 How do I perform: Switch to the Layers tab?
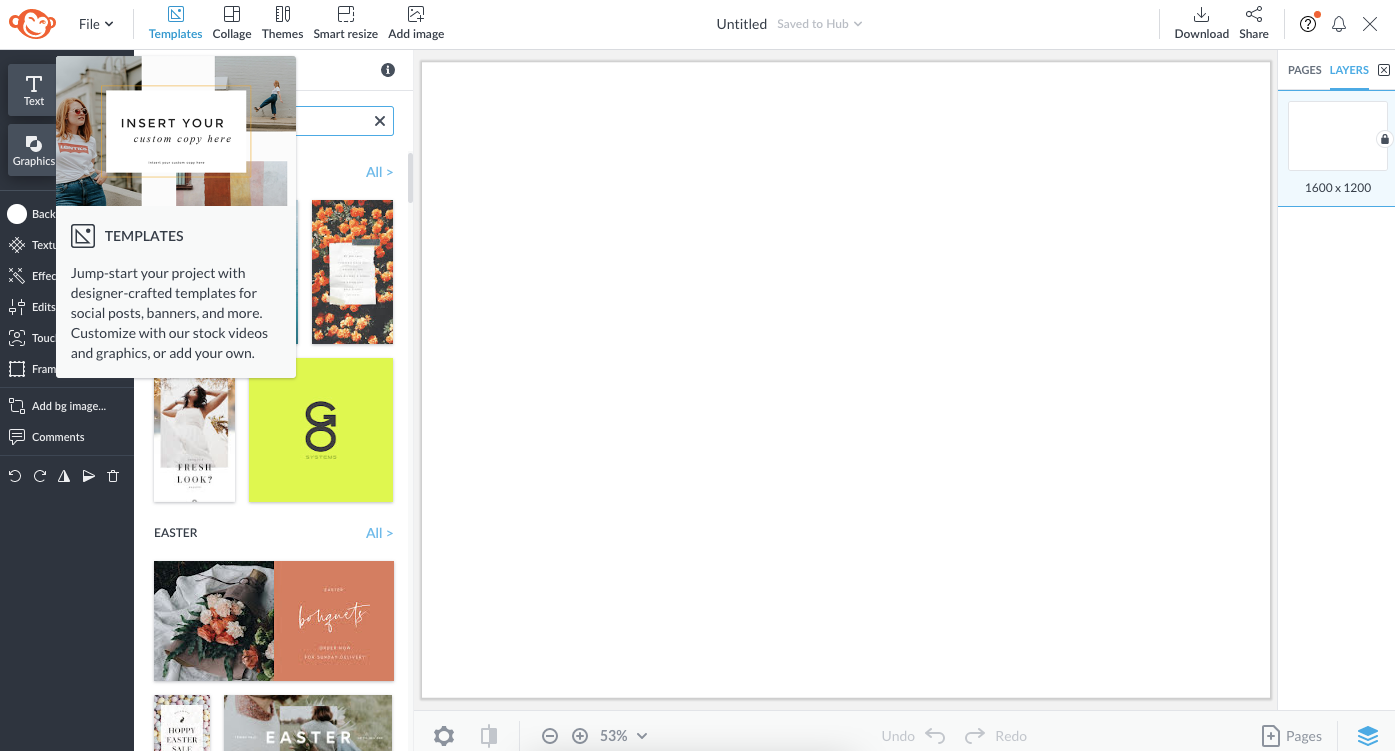click(x=1349, y=70)
